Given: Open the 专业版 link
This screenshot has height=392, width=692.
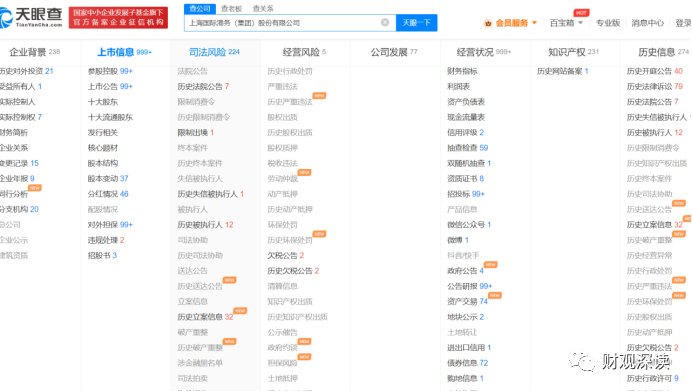Looking at the screenshot, I should tap(608, 23).
